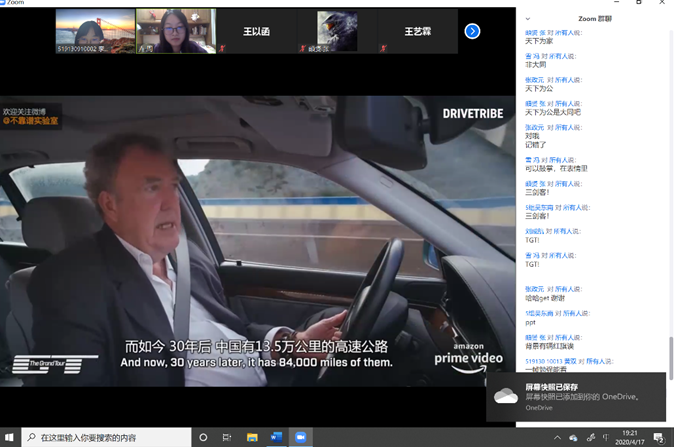The width and height of the screenshot is (674, 447).
Task: Show hidden system tray icons
Action: click(558, 437)
